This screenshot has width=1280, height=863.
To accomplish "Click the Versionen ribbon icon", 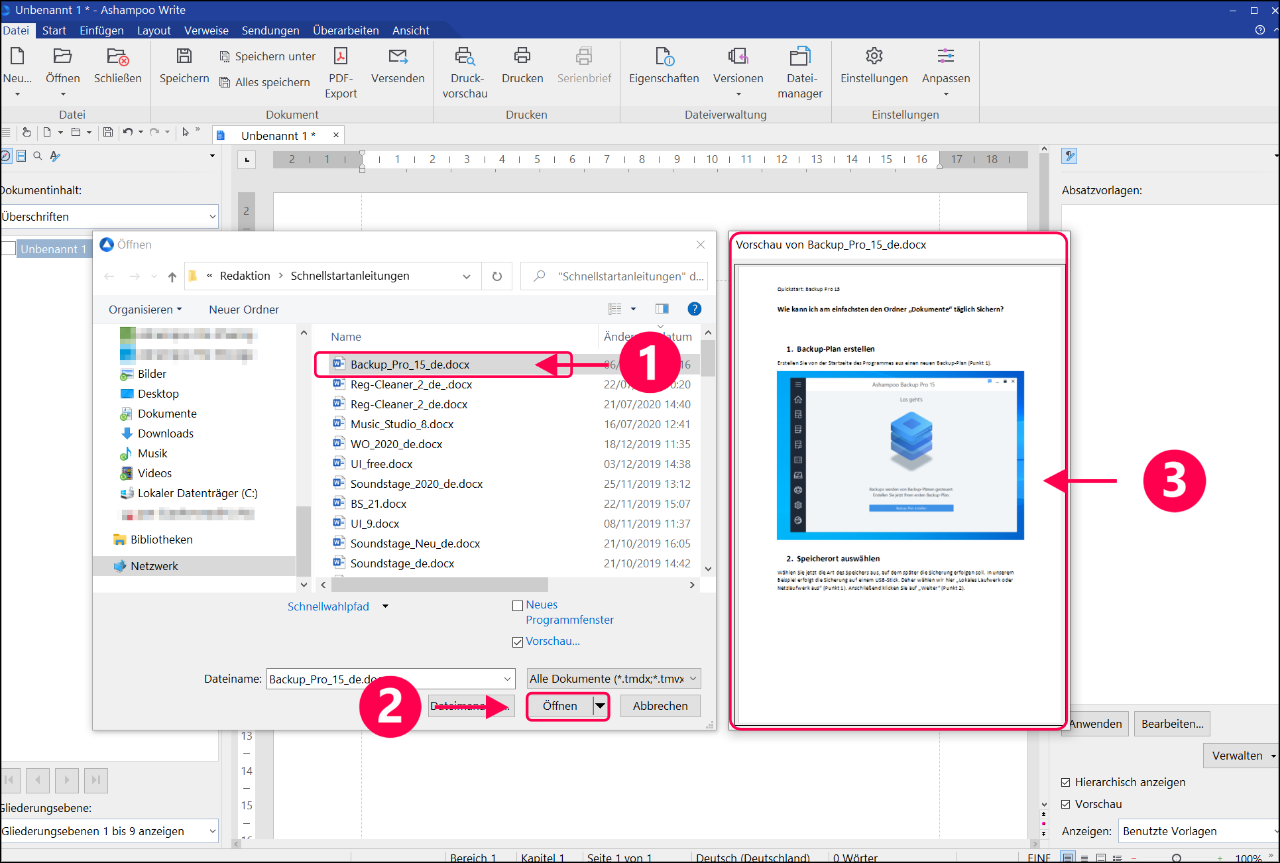I will coord(738,57).
